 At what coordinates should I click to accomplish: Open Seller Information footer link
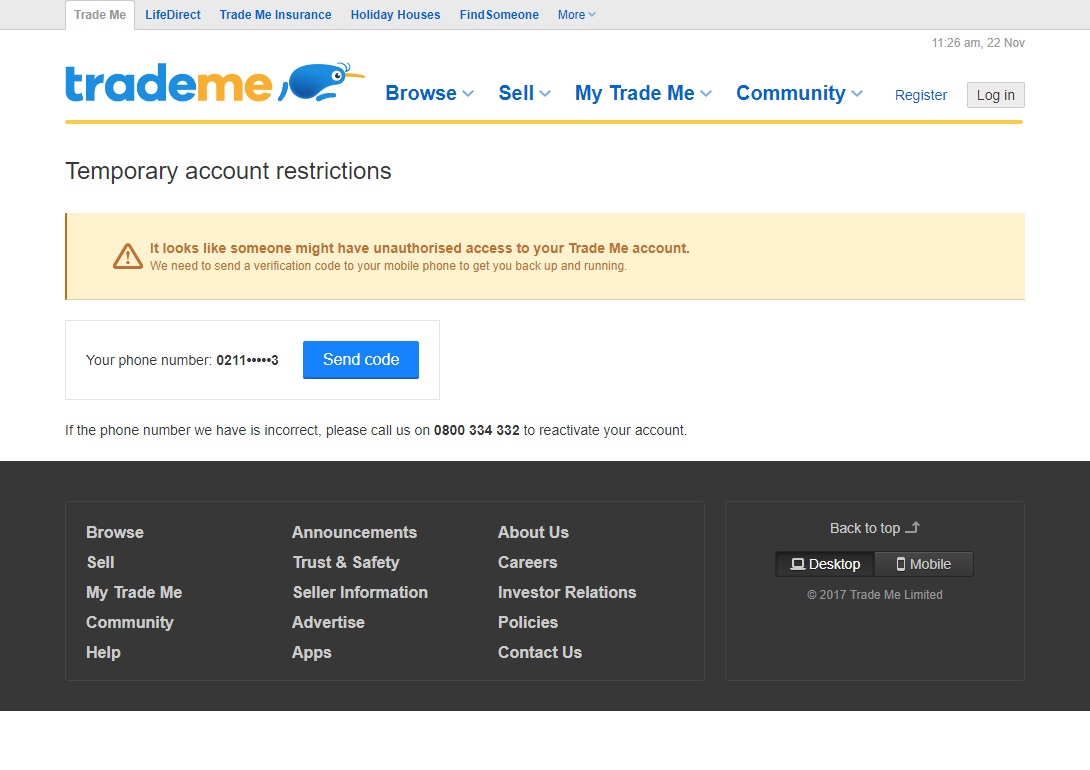[360, 592]
